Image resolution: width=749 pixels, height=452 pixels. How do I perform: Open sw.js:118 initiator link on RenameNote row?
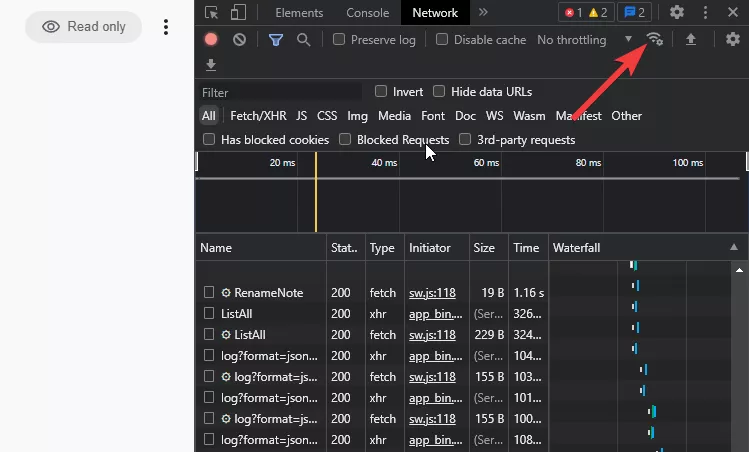coord(432,292)
